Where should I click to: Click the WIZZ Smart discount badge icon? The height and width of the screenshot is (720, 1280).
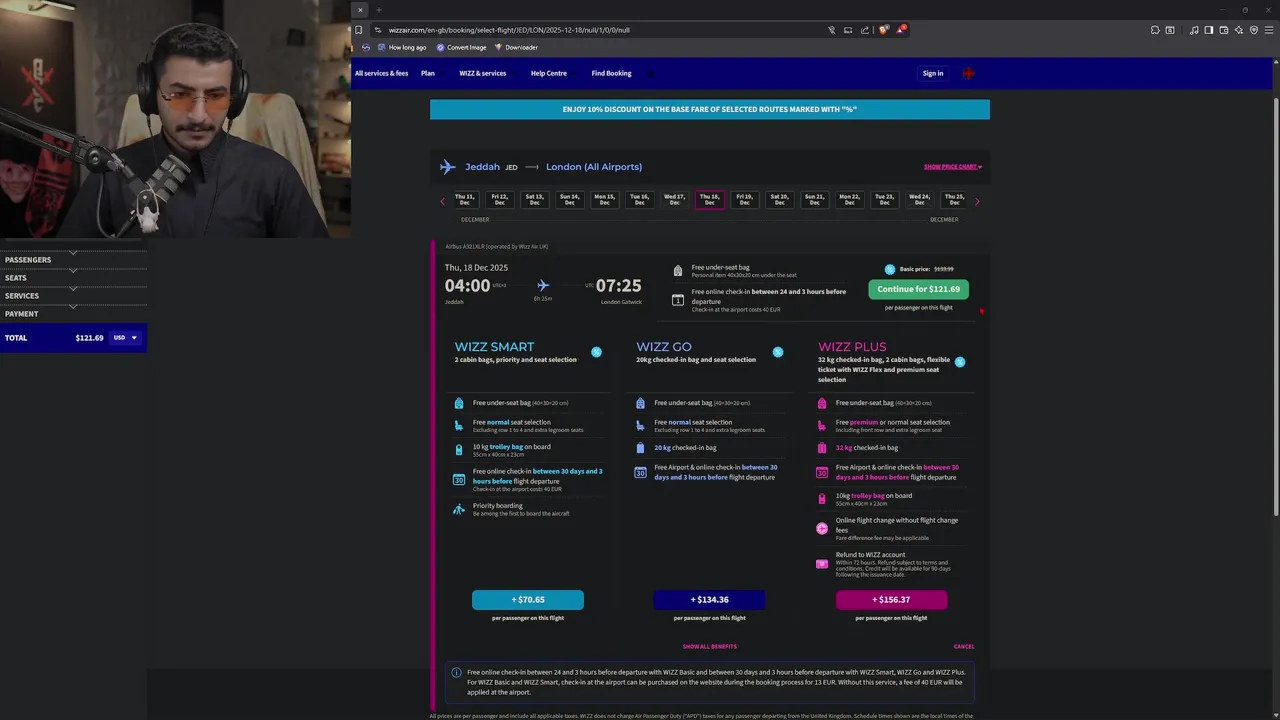[x=596, y=352]
